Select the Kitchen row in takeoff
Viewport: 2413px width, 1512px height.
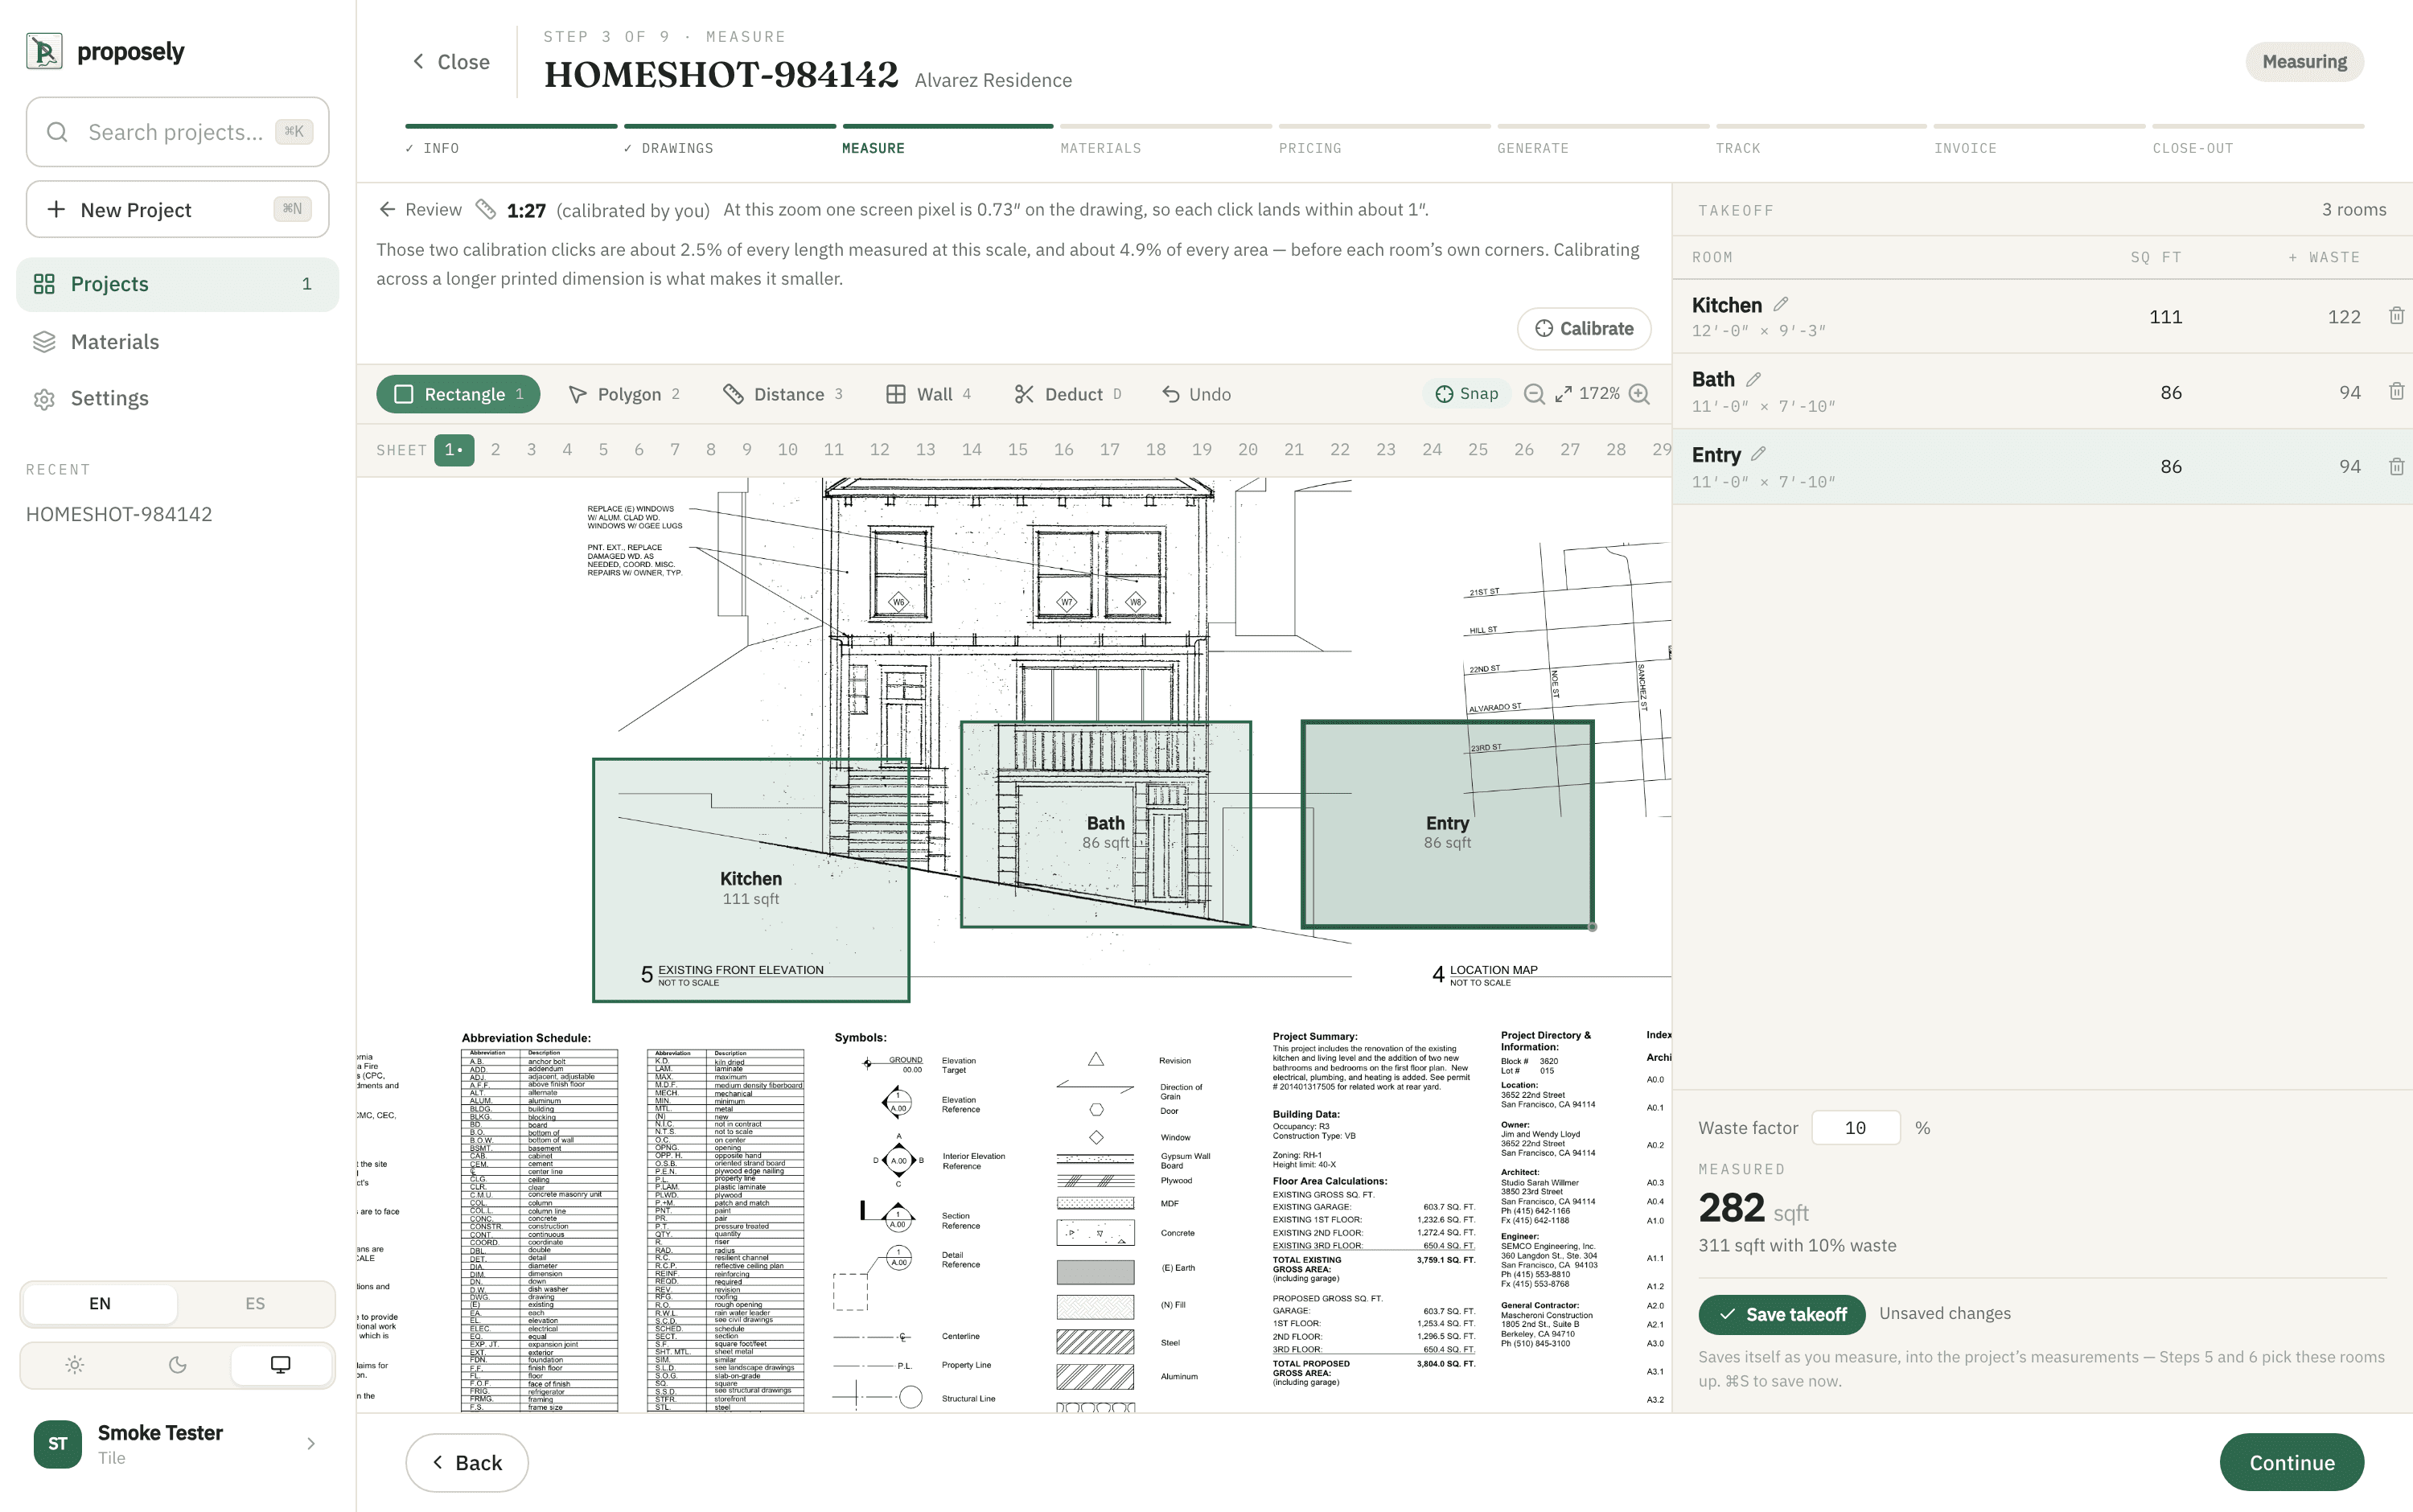point(2042,316)
